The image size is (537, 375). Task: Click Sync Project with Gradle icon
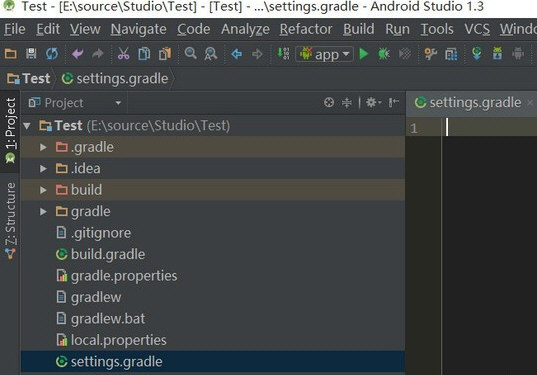pos(477,54)
